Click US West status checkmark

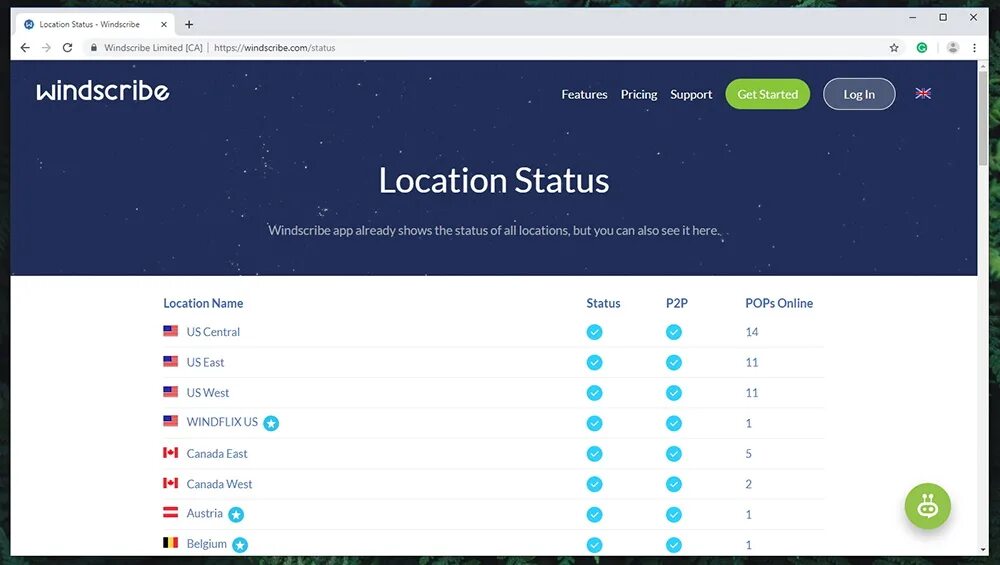[594, 393]
